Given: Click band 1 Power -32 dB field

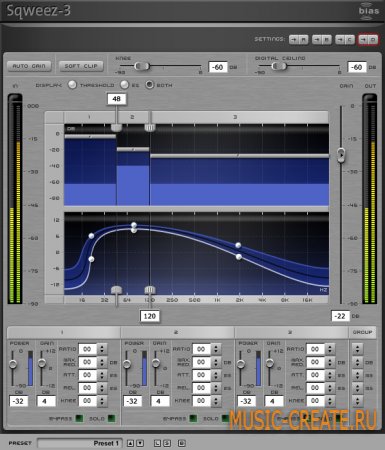Looking at the screenshot, I should (x=18, y=401).
